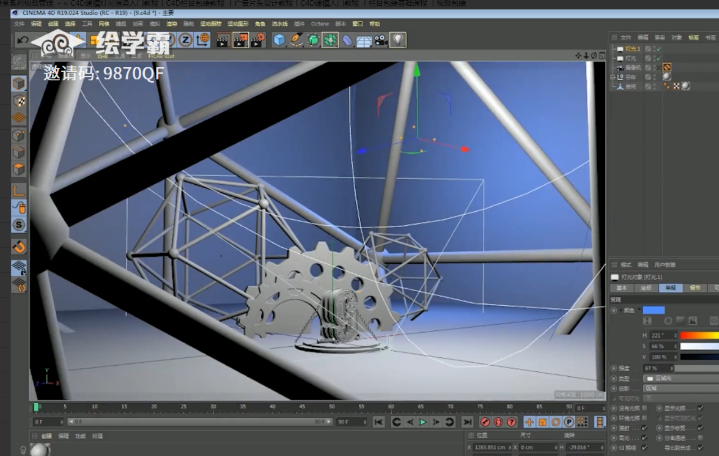This screenshot has width=719, height=456.
Task: Toggle the green enable checkmark for 灯光.1
Action: [x=658, y=49]
